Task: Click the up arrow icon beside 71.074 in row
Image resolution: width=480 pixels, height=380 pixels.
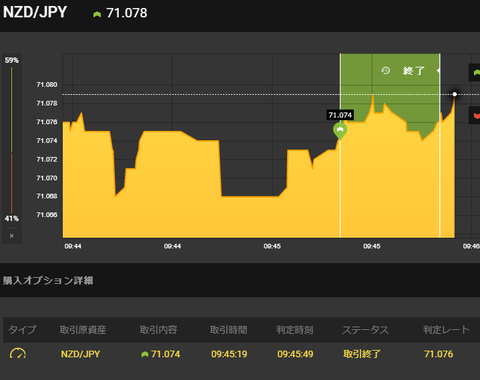Action: tap(145, 354)
